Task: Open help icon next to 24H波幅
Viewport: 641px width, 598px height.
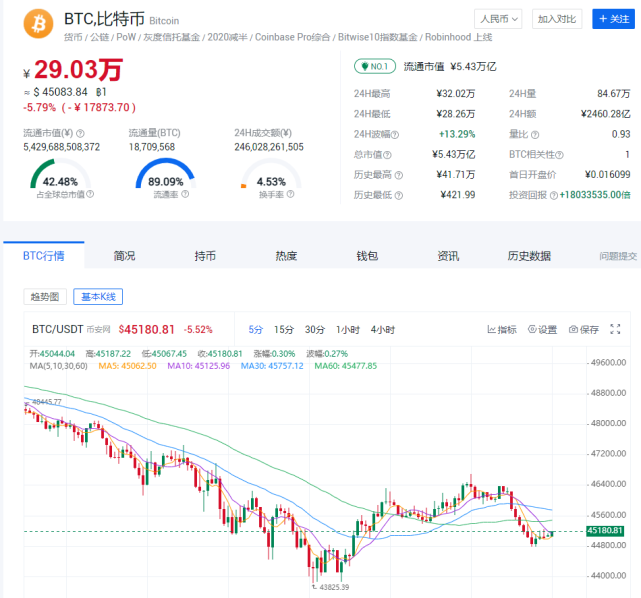Action: tap(394, 134)
